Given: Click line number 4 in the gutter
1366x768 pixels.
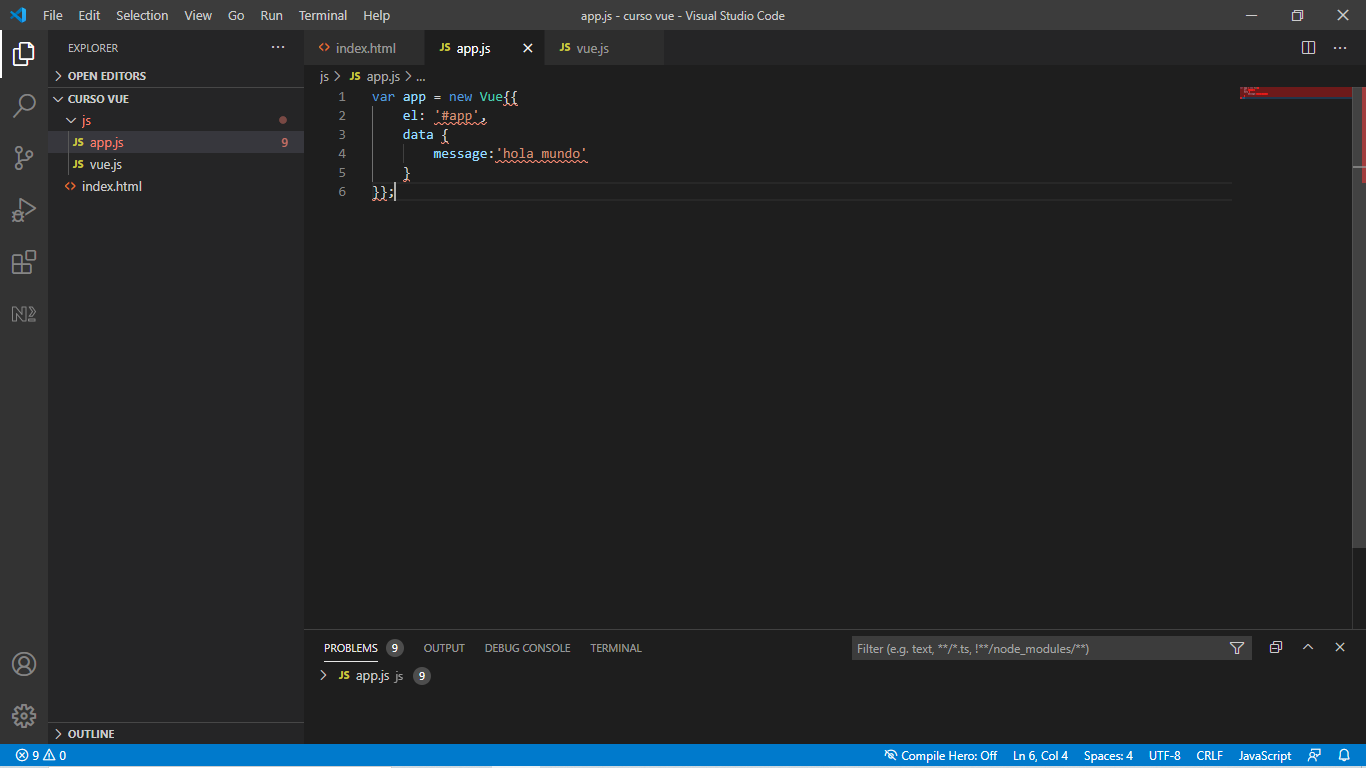Looking at the screenshot, I should pyautogui.click(x=342, y=154).
